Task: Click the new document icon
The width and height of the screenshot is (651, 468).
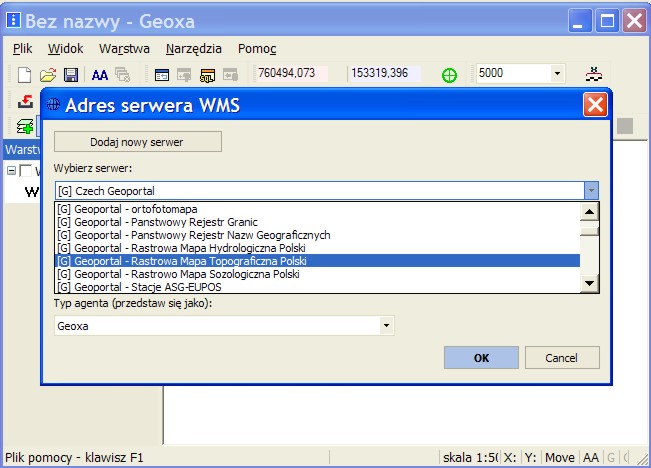Action: click(24, 75)
